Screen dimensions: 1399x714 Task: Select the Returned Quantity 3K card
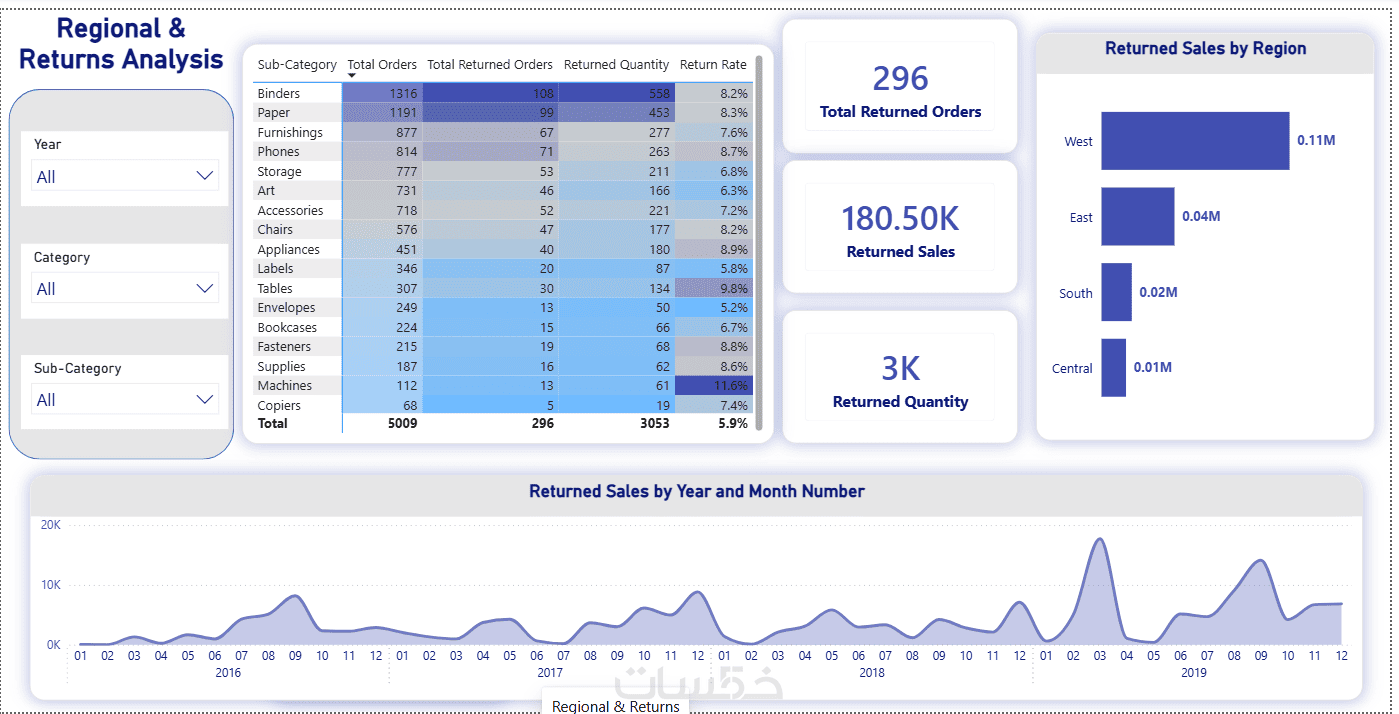tap(900, 378)
